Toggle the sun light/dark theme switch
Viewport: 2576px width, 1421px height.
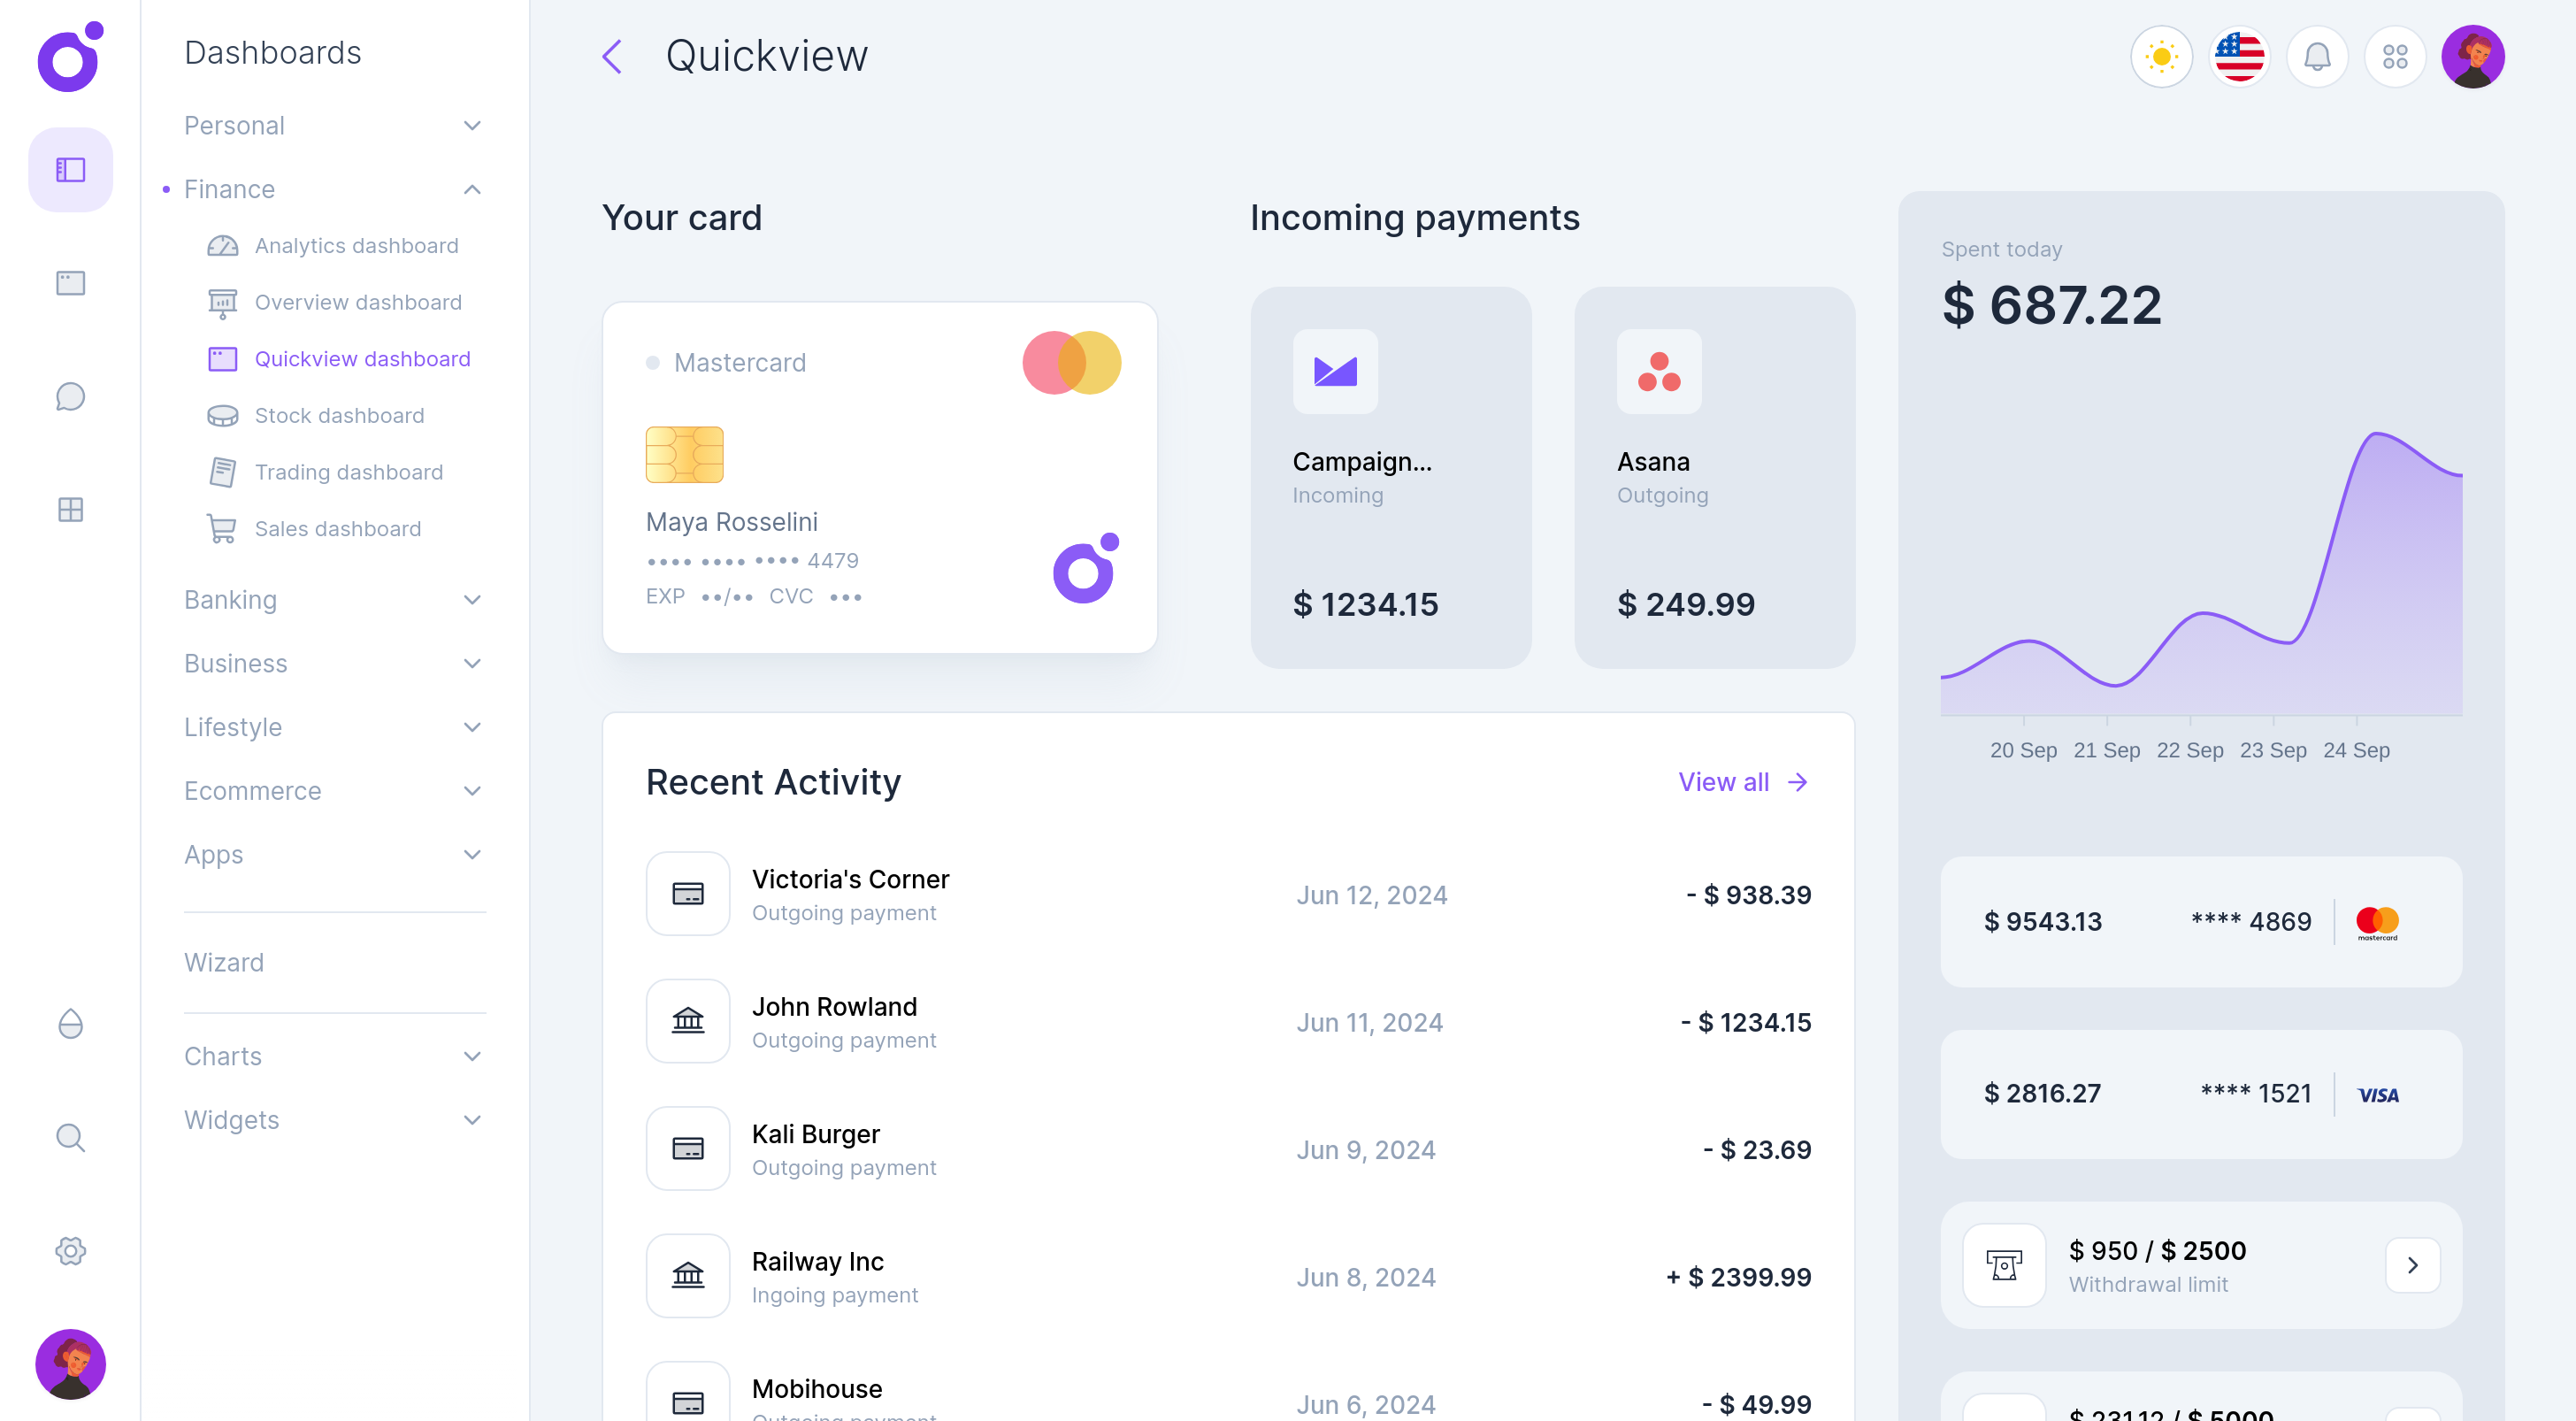tap(2161, 57)
